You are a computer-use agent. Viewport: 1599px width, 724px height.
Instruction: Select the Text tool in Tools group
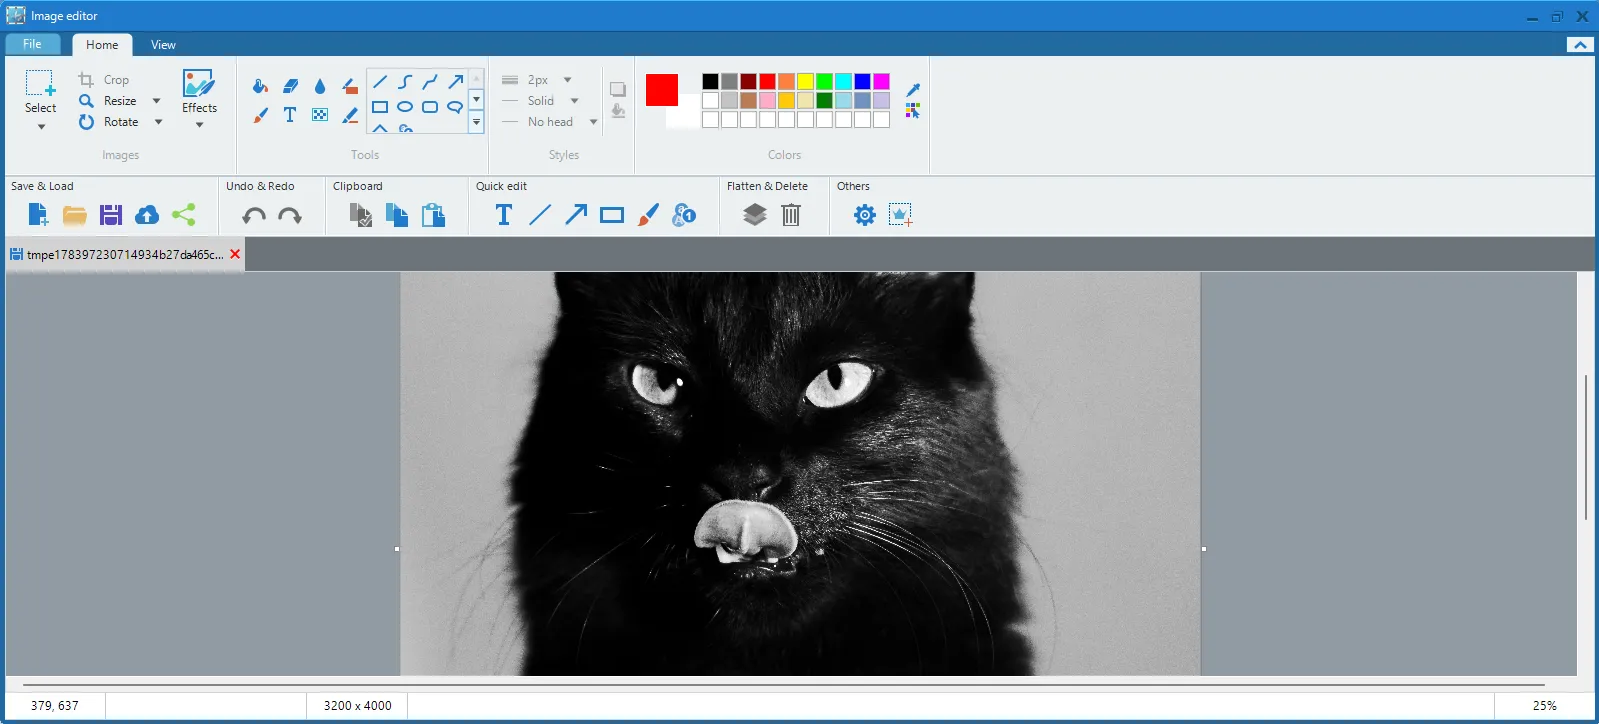(x=290, y=115)
